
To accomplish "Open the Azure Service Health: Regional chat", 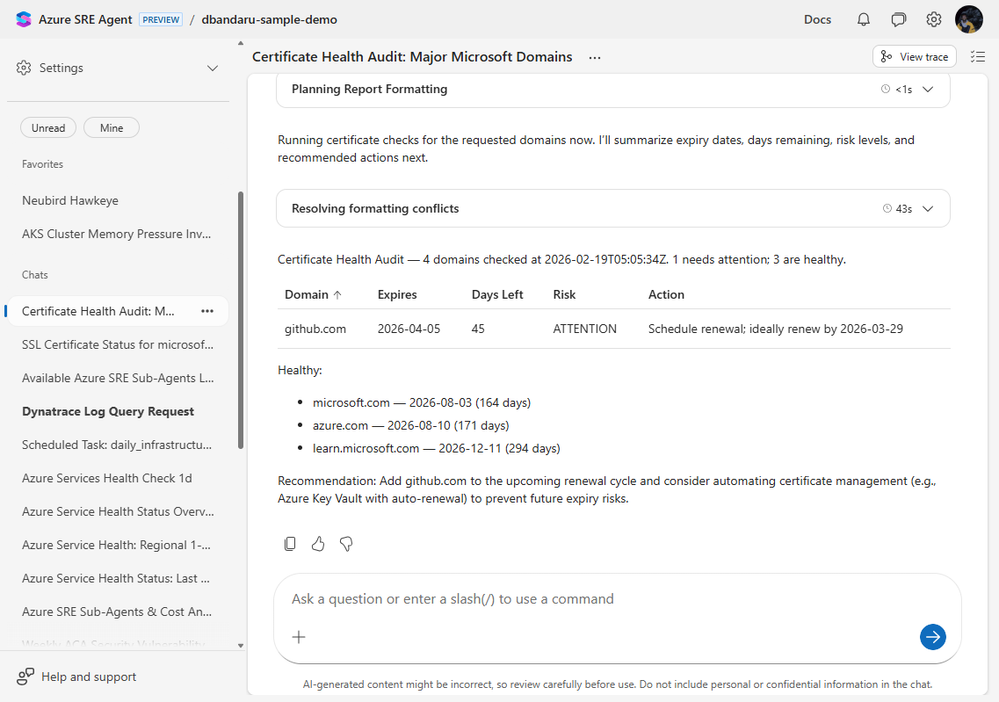I will coord(117,545).
